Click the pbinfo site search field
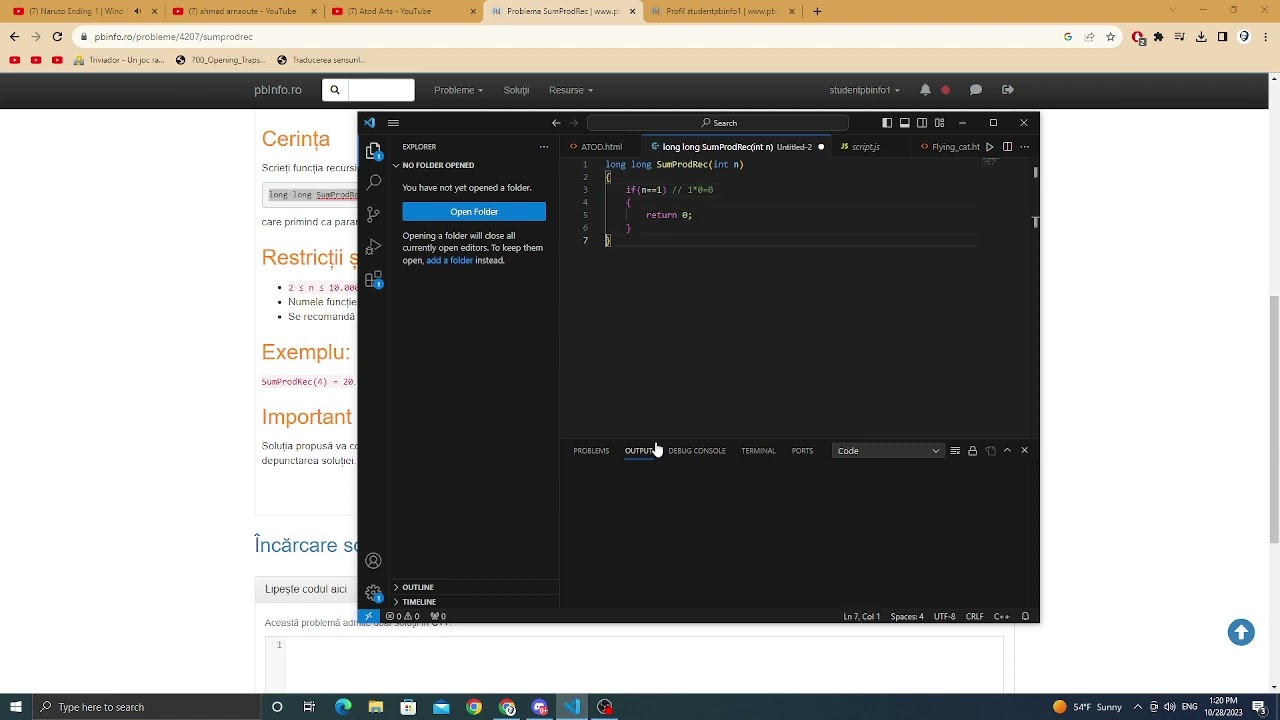The image size is (1280, 720). click(x=381, y=90)
